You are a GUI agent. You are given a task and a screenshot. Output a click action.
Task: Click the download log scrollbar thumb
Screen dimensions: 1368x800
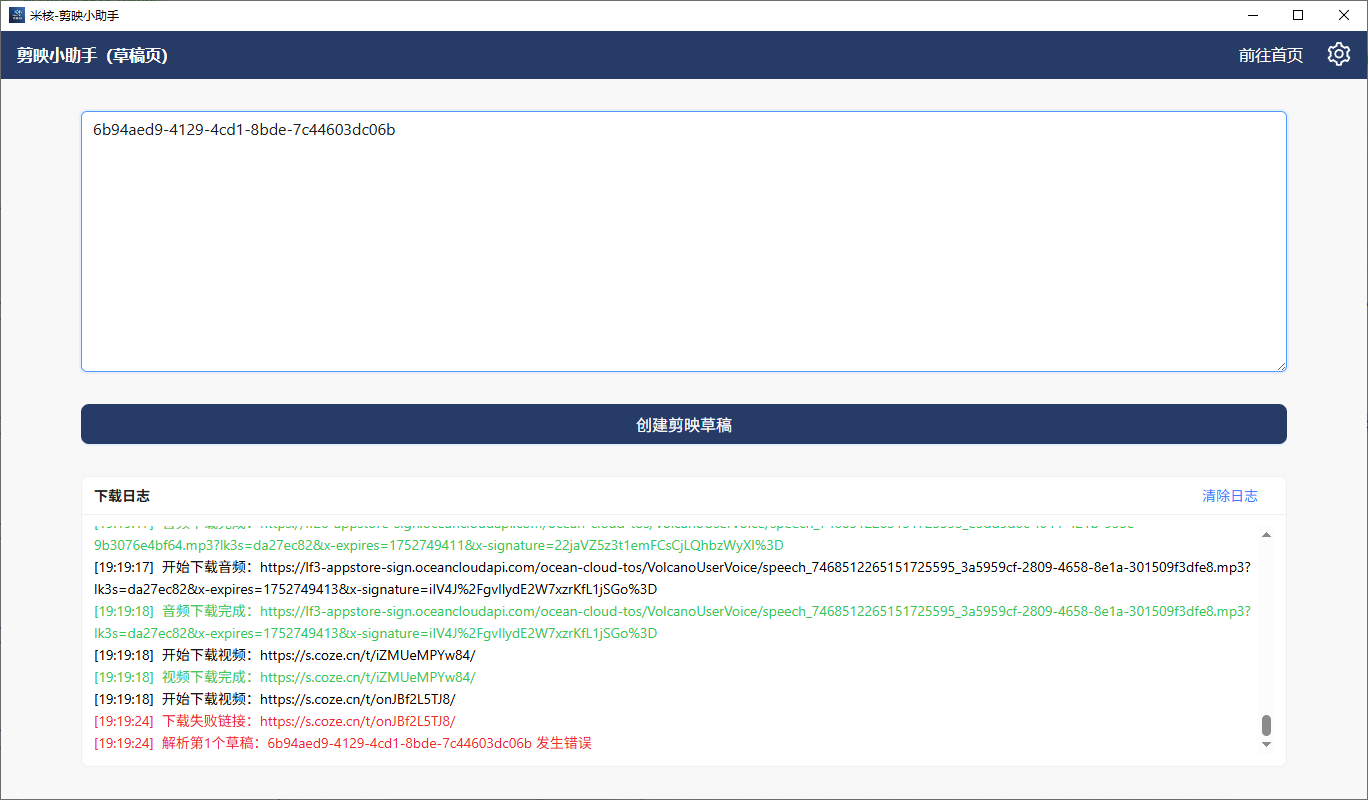point(1266,725)
